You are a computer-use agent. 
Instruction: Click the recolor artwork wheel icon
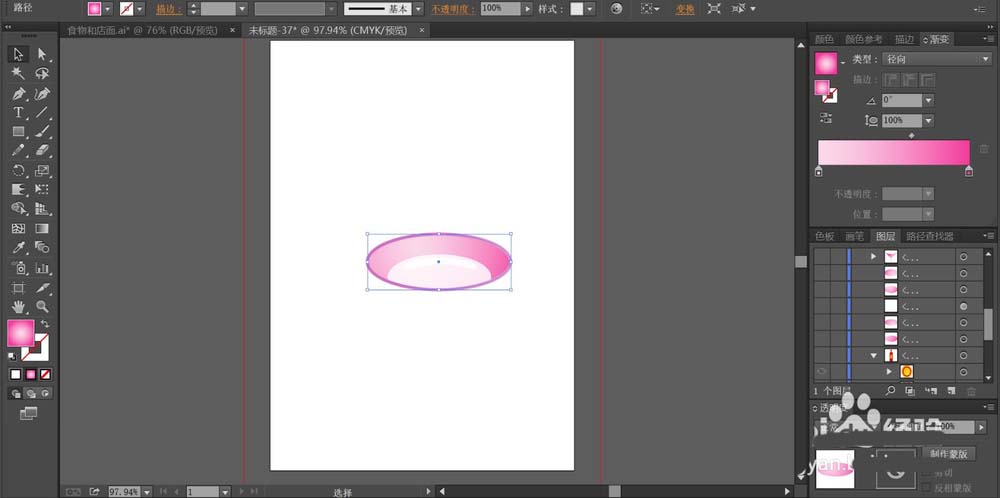tap(615, 8)
